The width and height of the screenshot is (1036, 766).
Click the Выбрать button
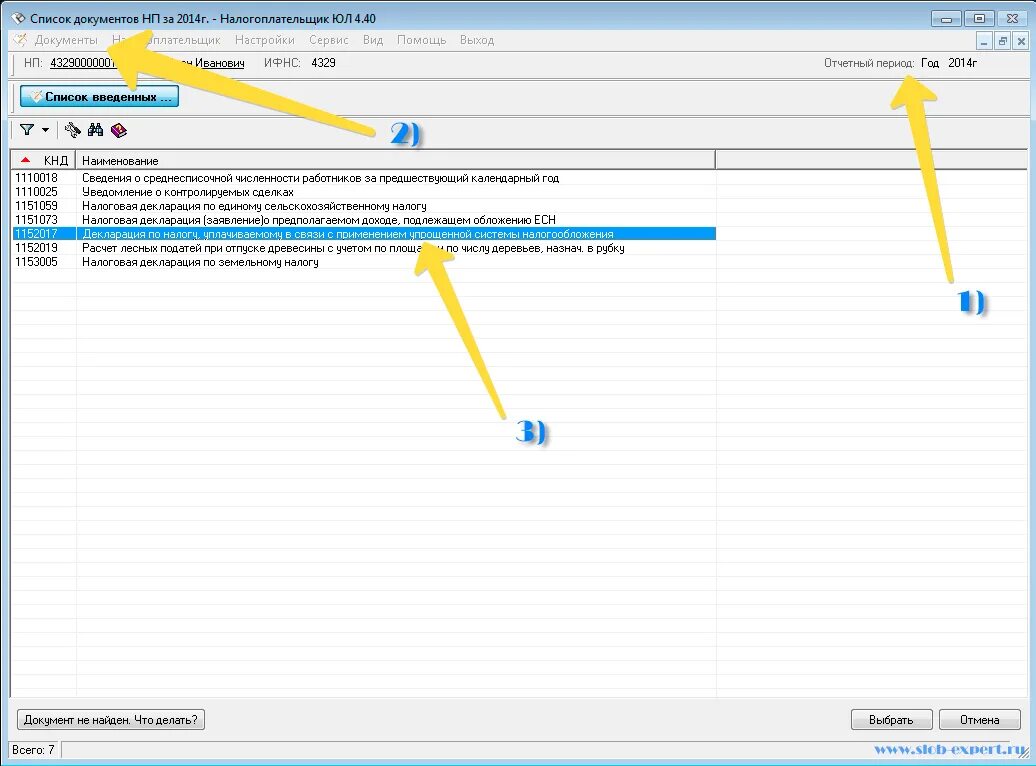click(x=891, y=719)
